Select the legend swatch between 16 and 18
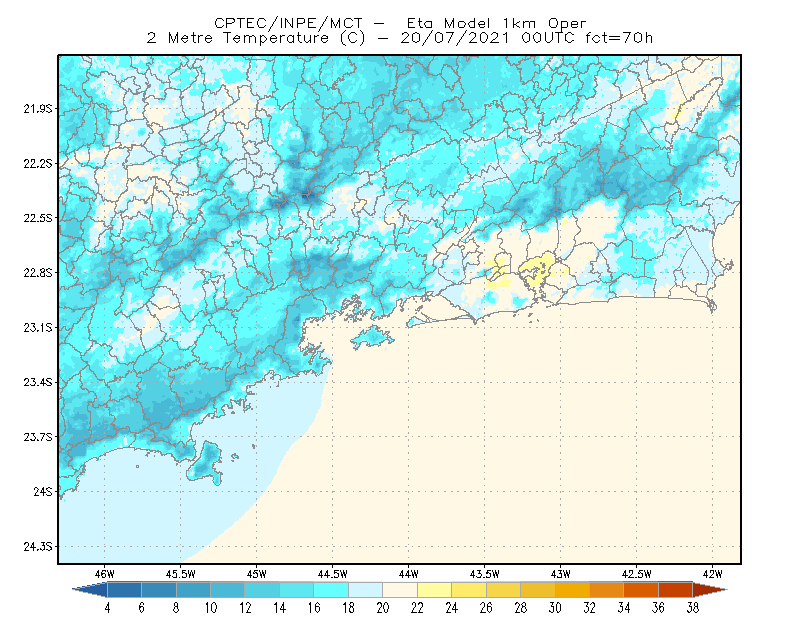The width and height of the screenshot is (800, 618). click(331, 590)
